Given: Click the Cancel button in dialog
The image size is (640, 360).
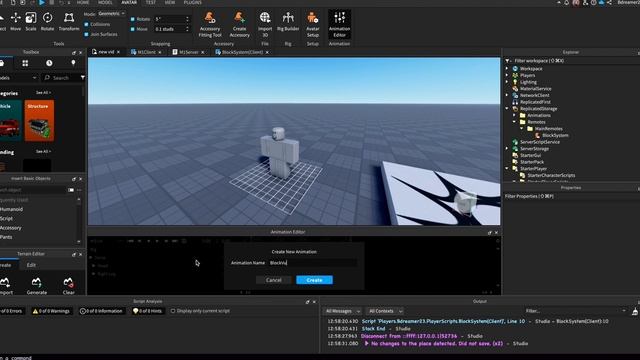Looking at the screenshot, I should [x=273, y=280].
